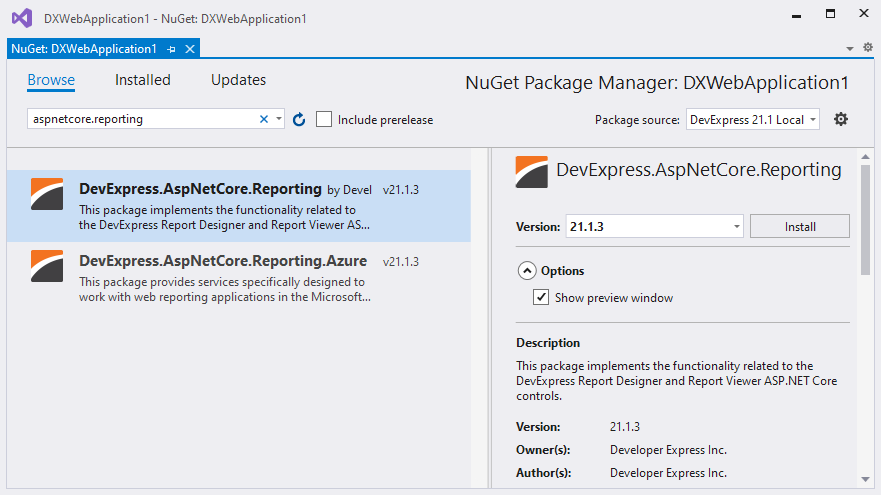Viewport: 881px width, 495px height.
Task: Select DevExpress.AspNetCore.Reporting.Azure package in list
Action: [239, 278]
